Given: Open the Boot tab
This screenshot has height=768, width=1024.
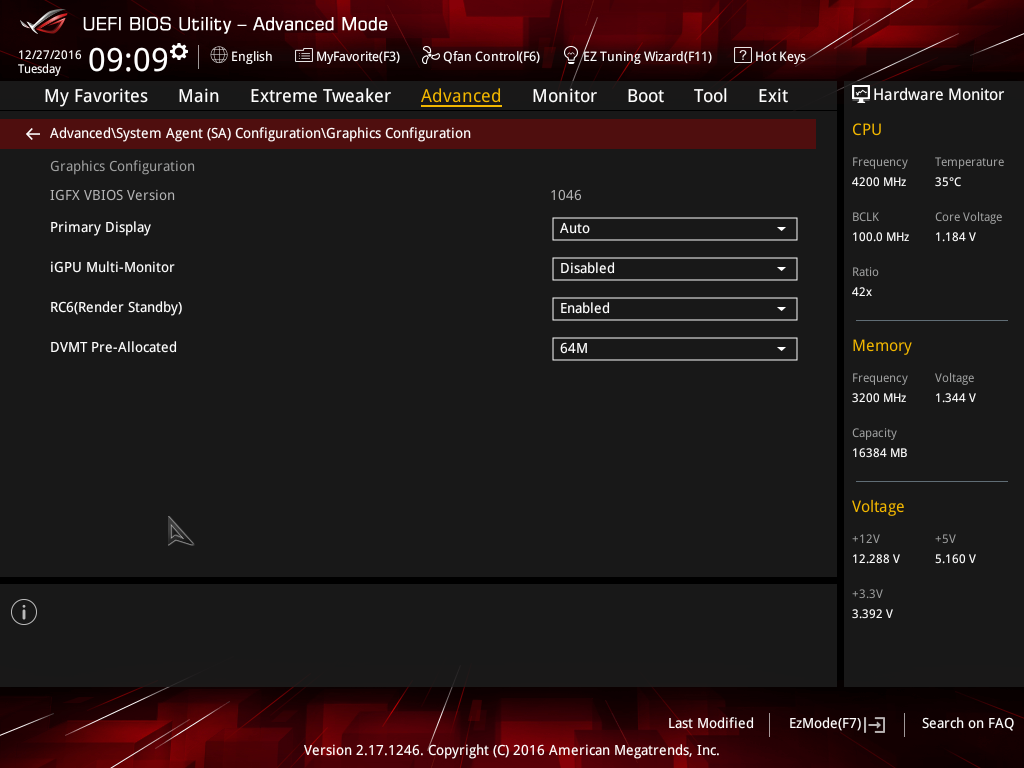Looking at the screenshot, I should [x=645, y=96].
